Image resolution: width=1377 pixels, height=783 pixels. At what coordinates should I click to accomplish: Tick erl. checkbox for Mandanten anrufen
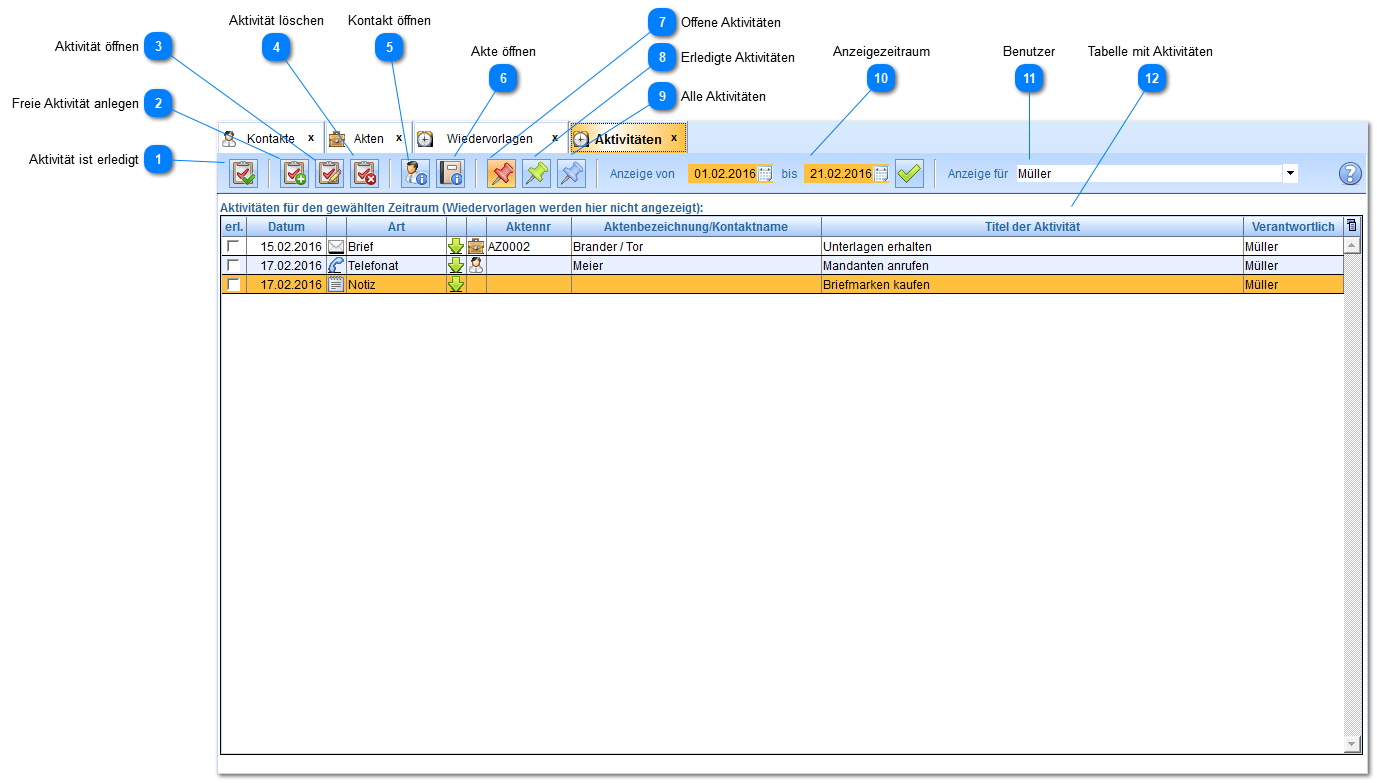[x=233, y=265]
